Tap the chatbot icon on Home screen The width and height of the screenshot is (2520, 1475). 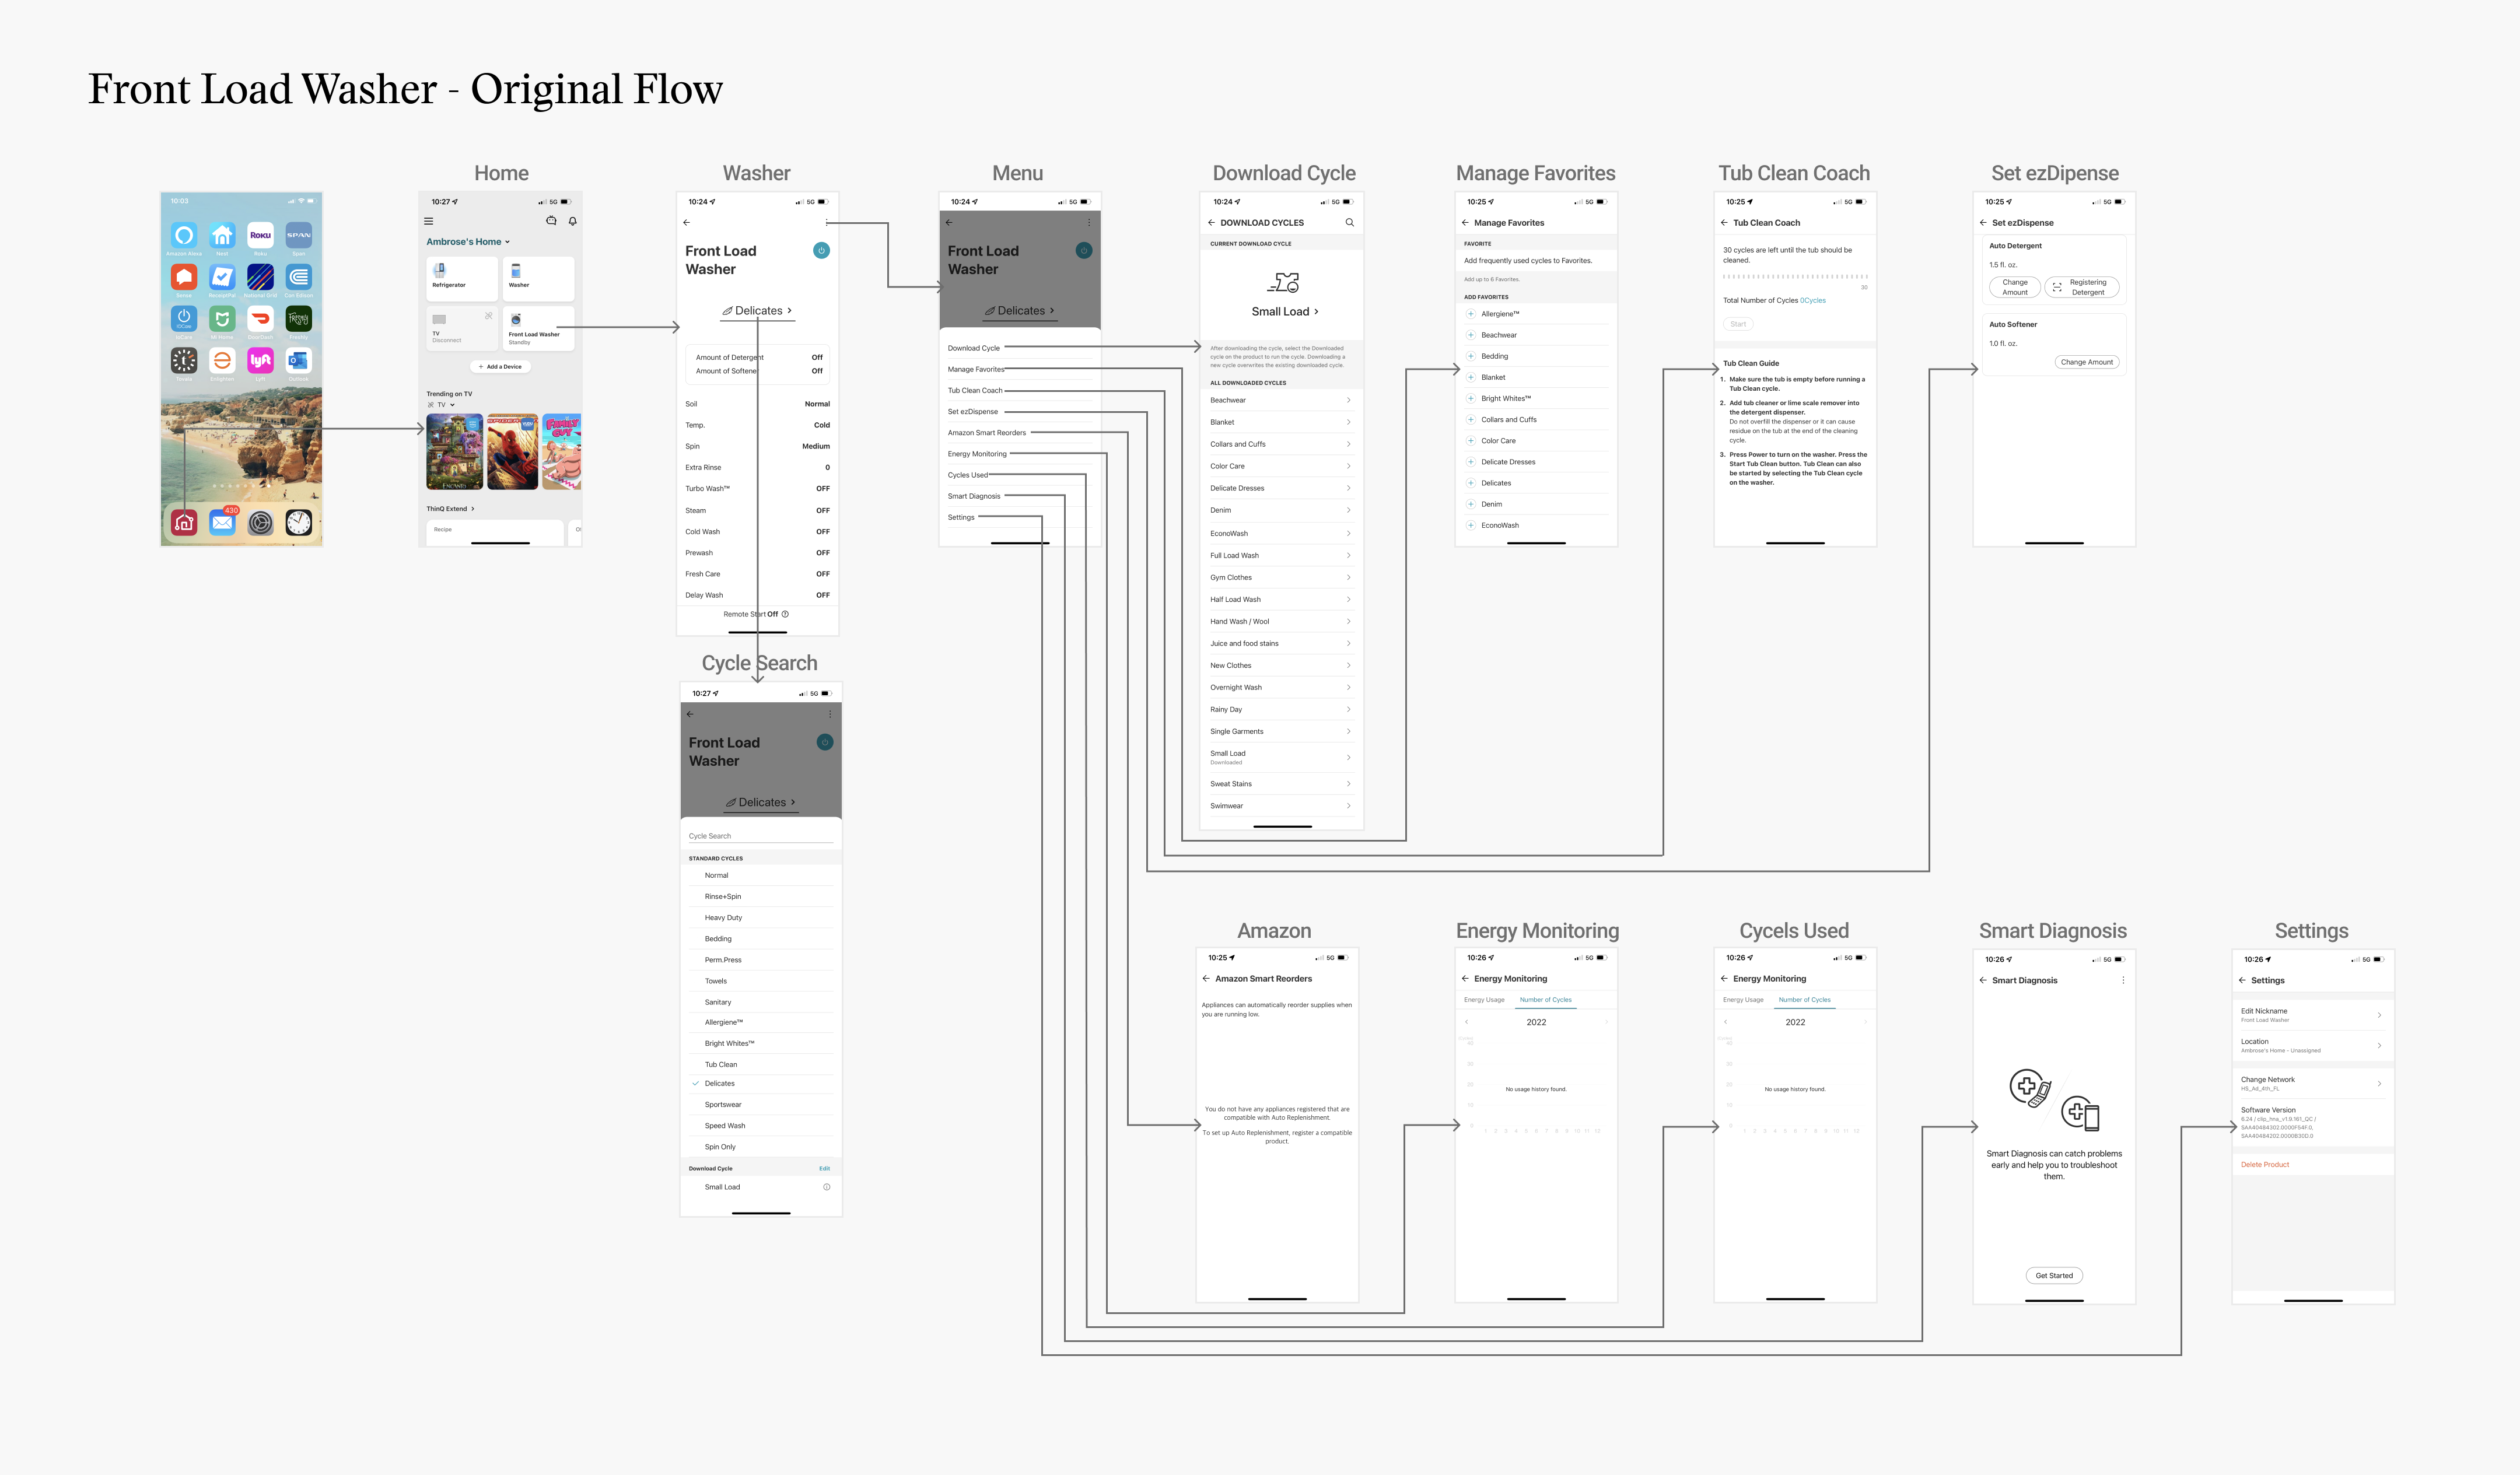(x=551, y=221)
